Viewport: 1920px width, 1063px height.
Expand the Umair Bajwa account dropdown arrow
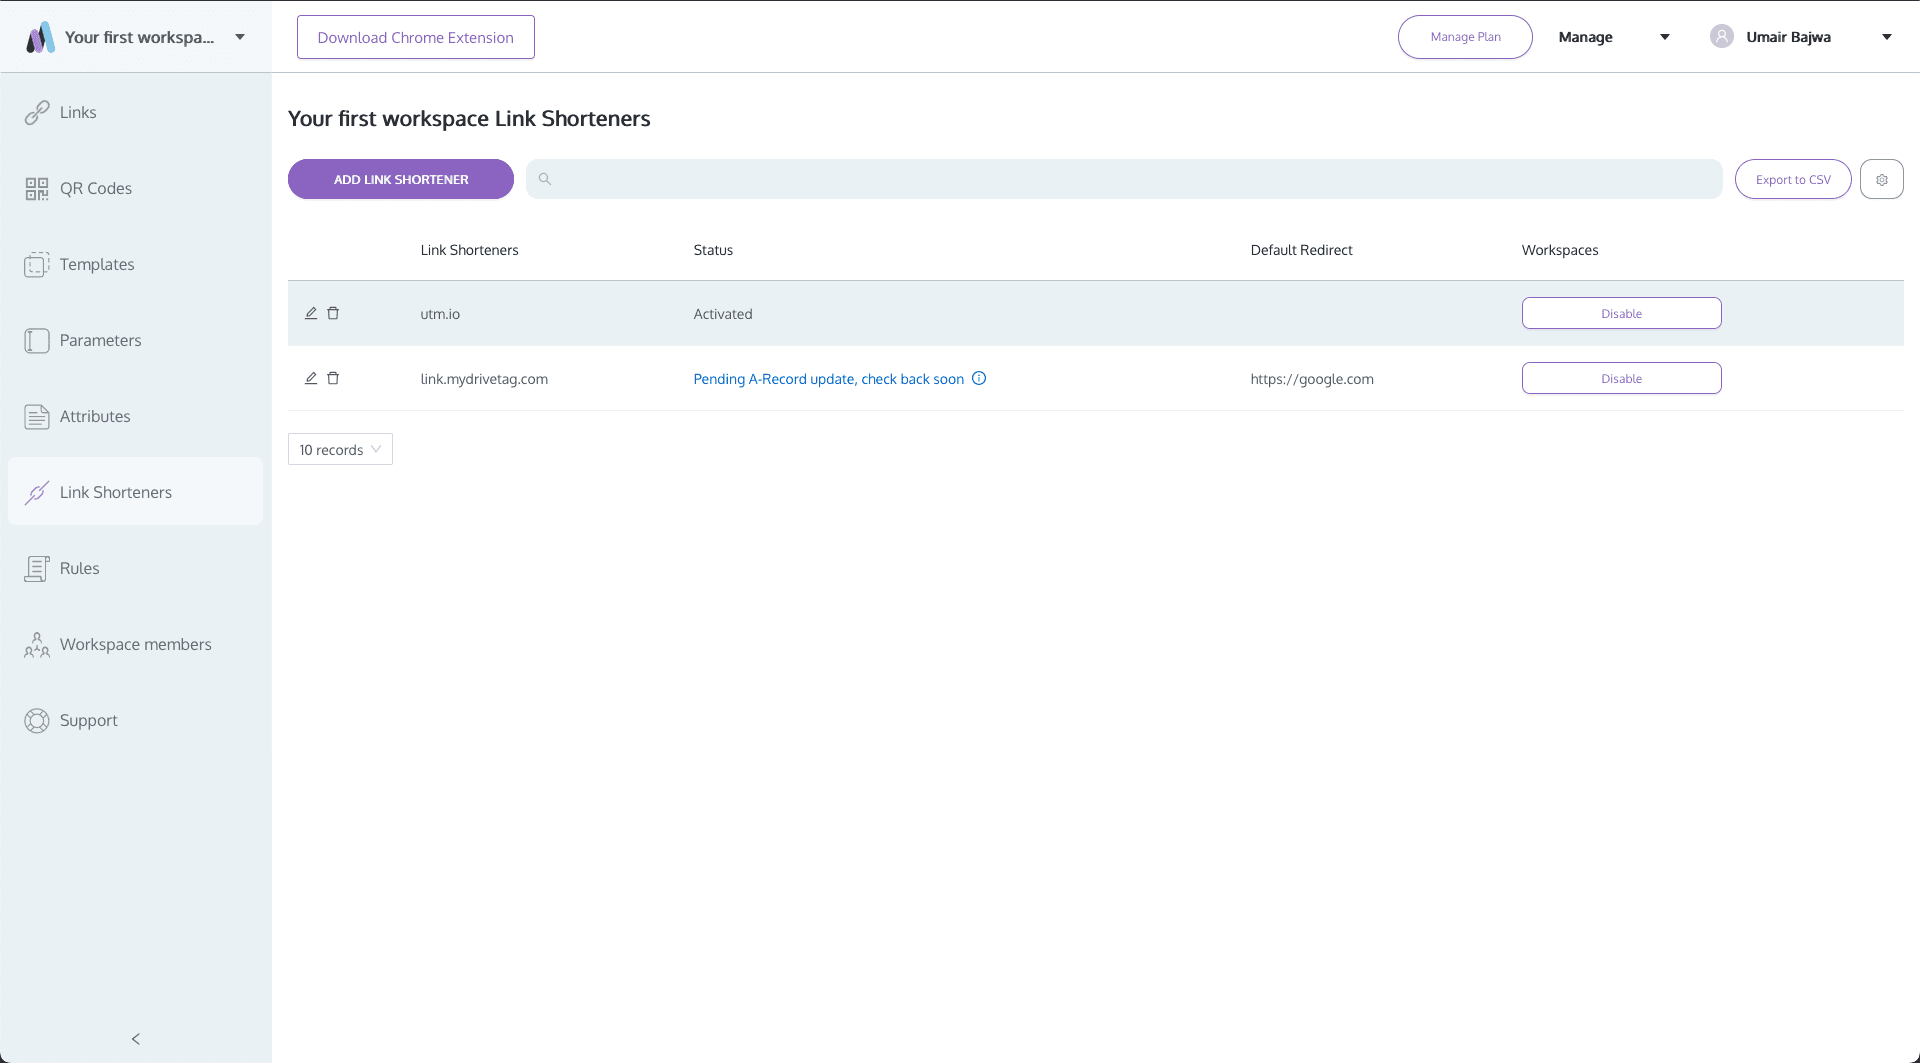click(1887, 37)
